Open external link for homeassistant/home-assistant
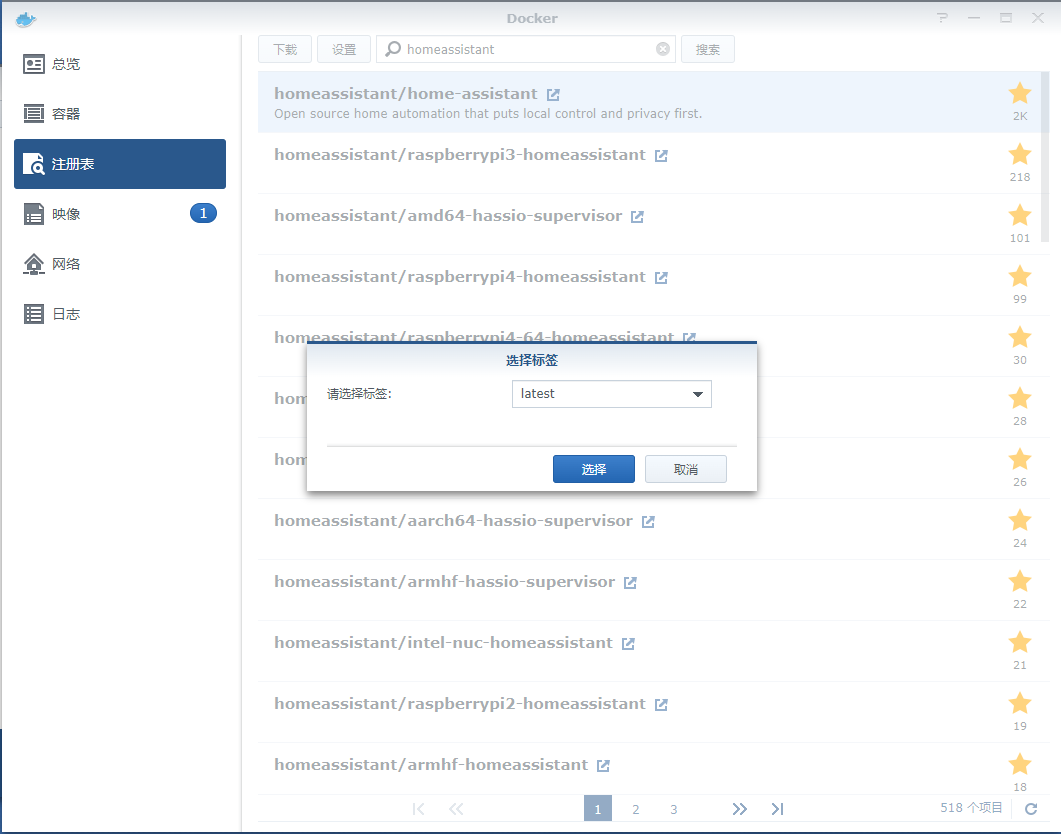 click(553, 95)
